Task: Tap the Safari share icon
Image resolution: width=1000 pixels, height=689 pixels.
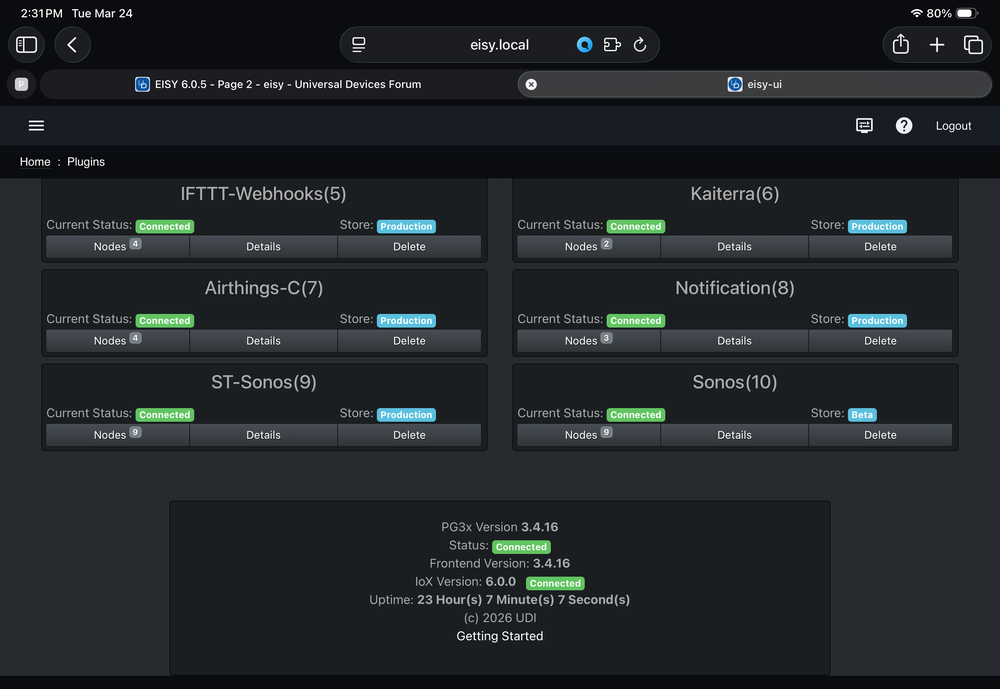Action: pyautogui.click(x=900, y=45)
